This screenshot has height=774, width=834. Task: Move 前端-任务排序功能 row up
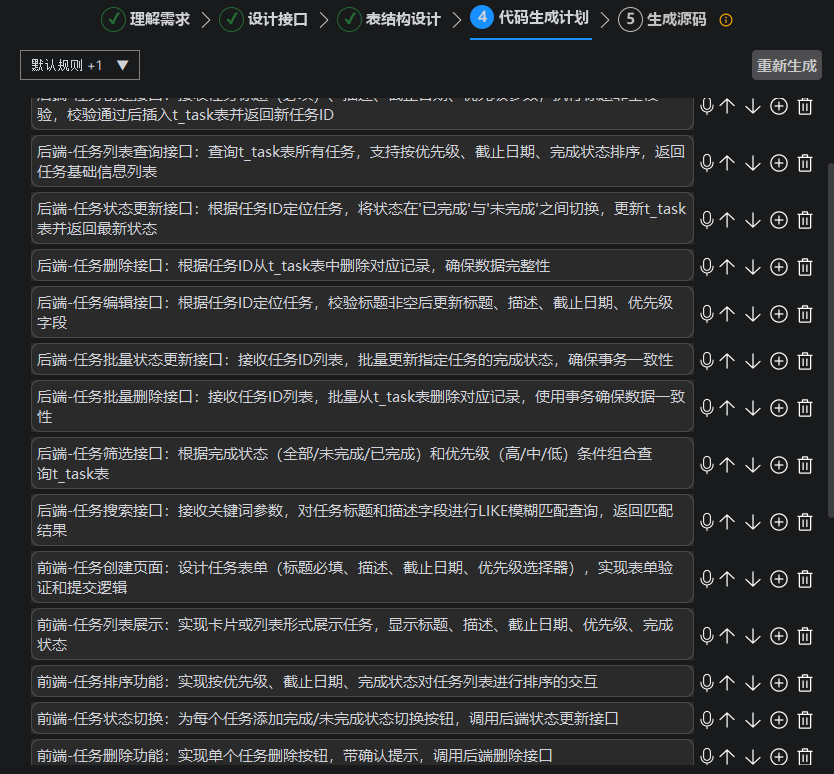coord(728,682)
